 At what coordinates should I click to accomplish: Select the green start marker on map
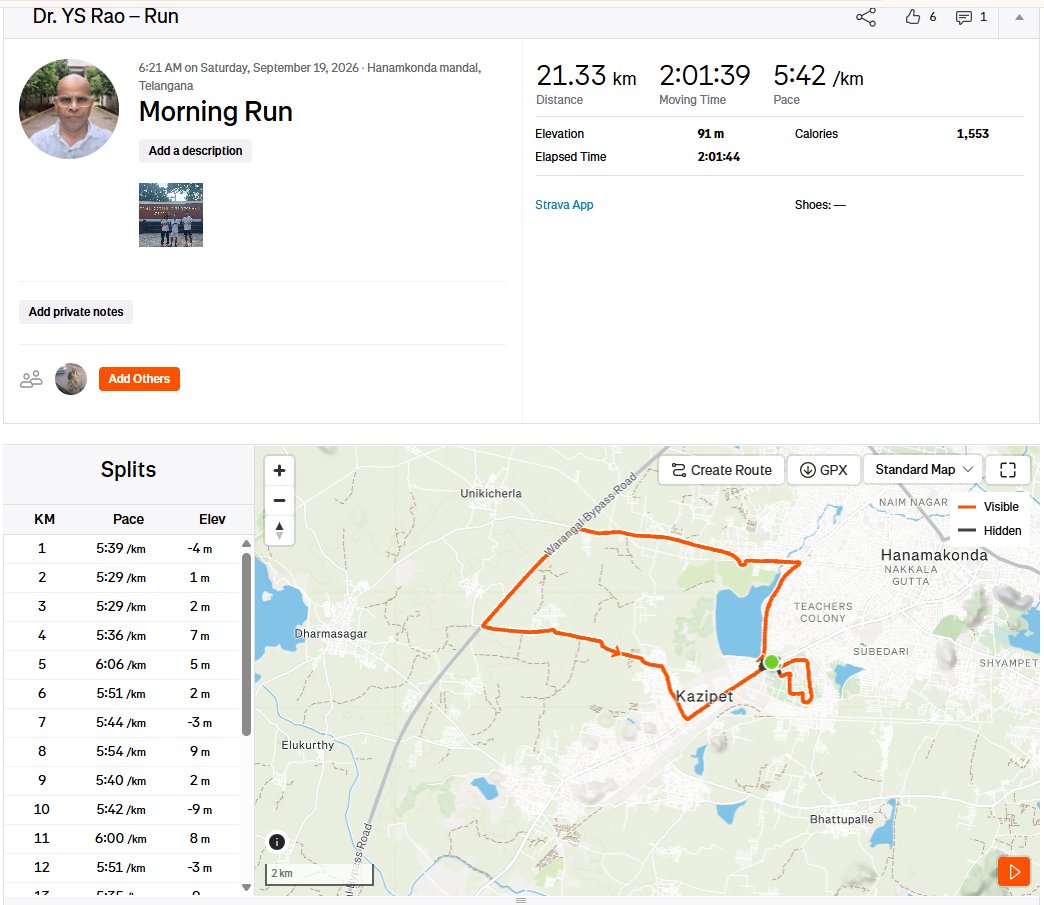pyautogui.click(x=771, y=662)
